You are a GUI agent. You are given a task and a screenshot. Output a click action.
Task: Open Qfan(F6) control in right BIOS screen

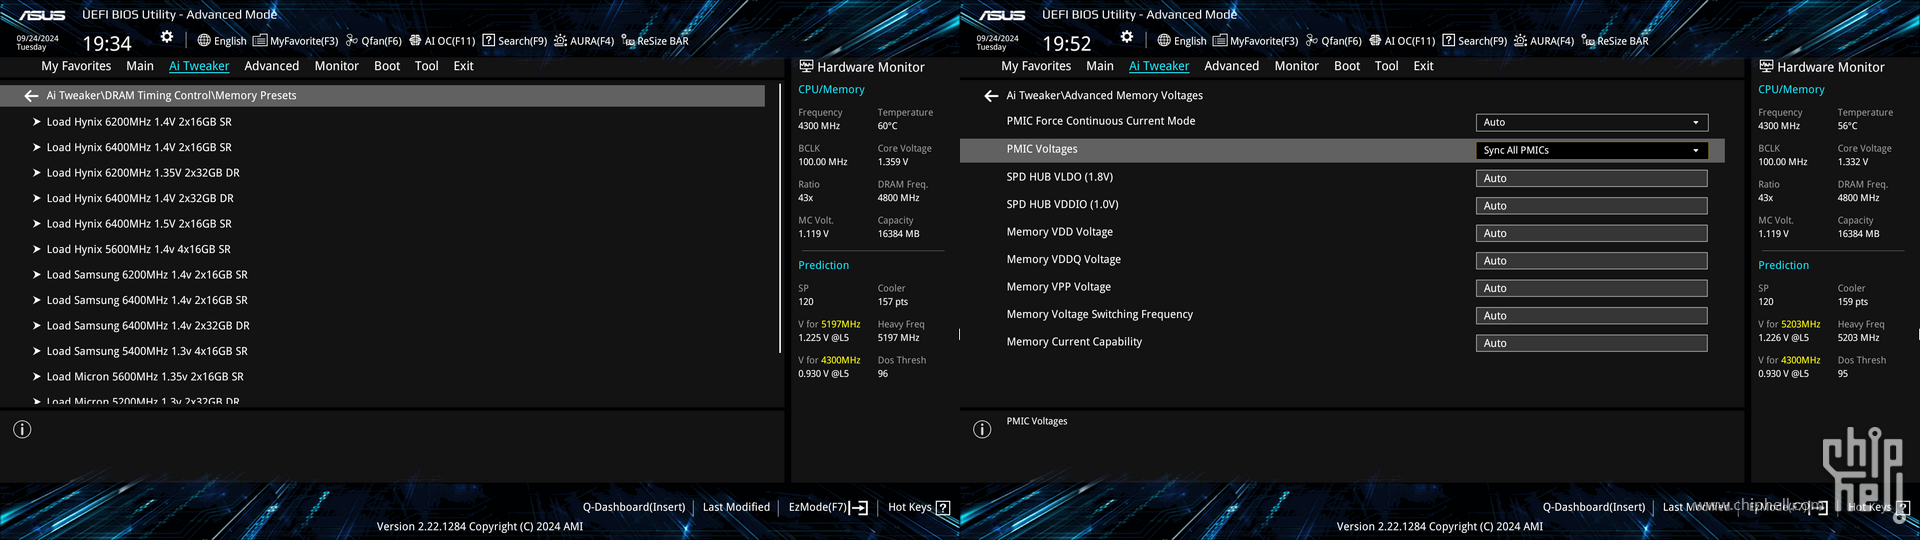click(1334, 41)
